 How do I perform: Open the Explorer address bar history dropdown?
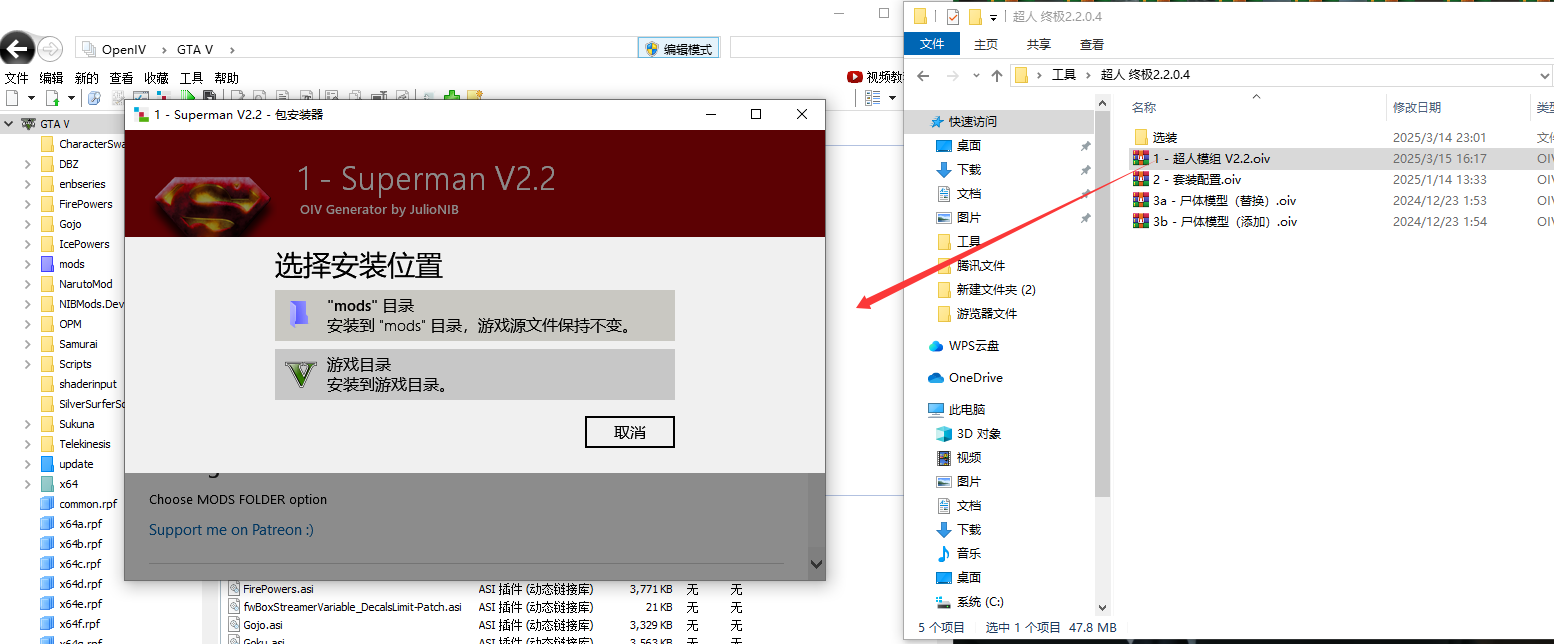1545,75
